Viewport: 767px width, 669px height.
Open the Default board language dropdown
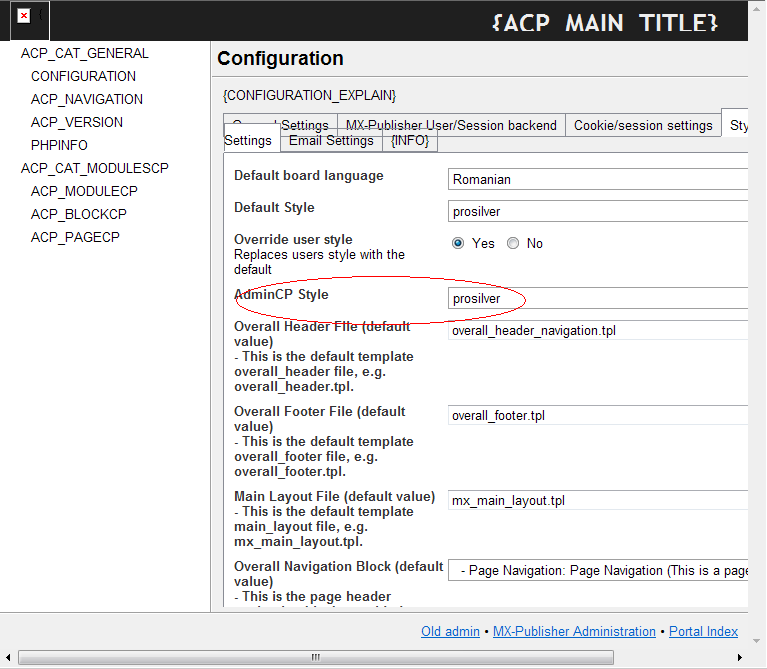pyautogui.click(x=598, y=179)
